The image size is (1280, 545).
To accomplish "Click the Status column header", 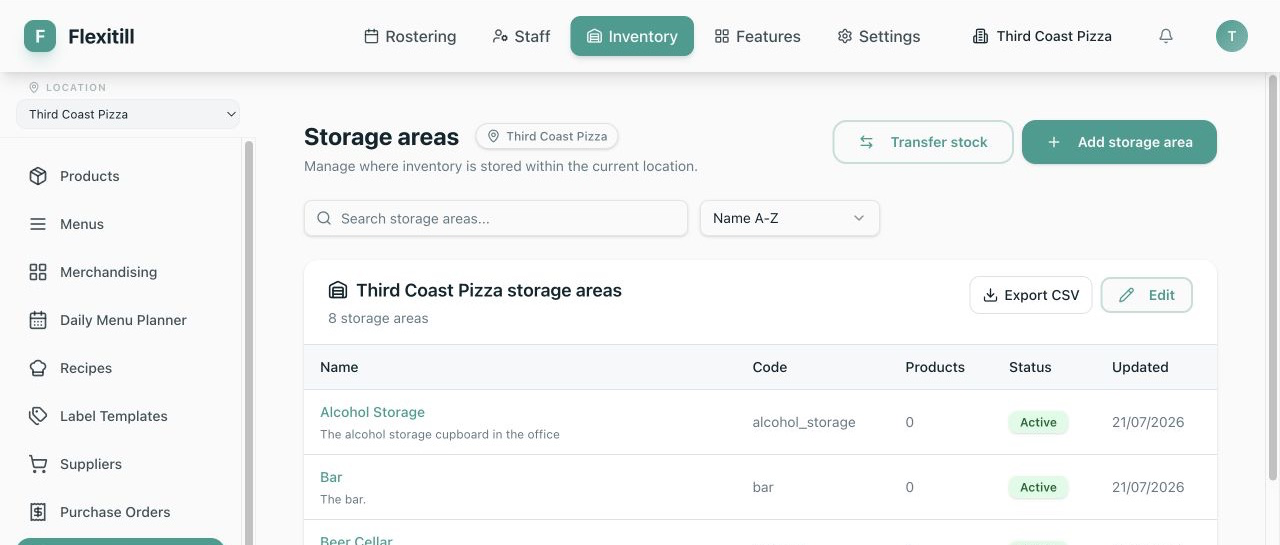I will (x=1030, y=367).
